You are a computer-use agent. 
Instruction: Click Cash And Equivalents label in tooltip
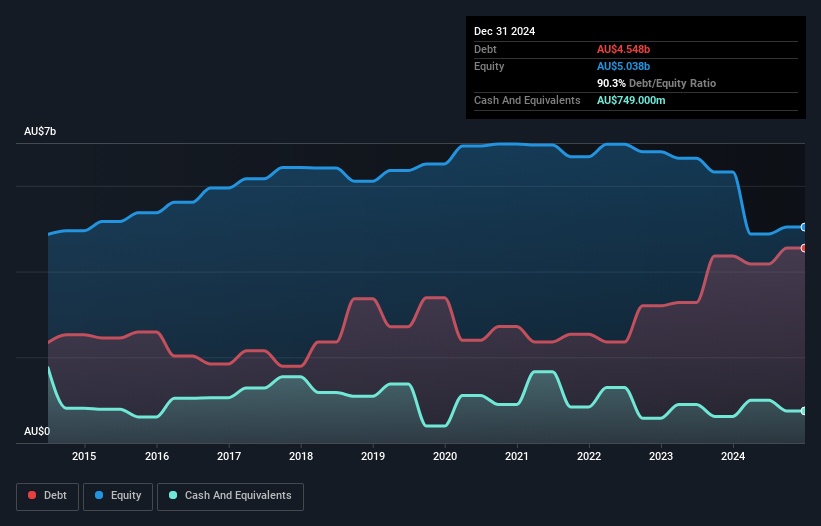pyautogui.click(x=527, y=100)
